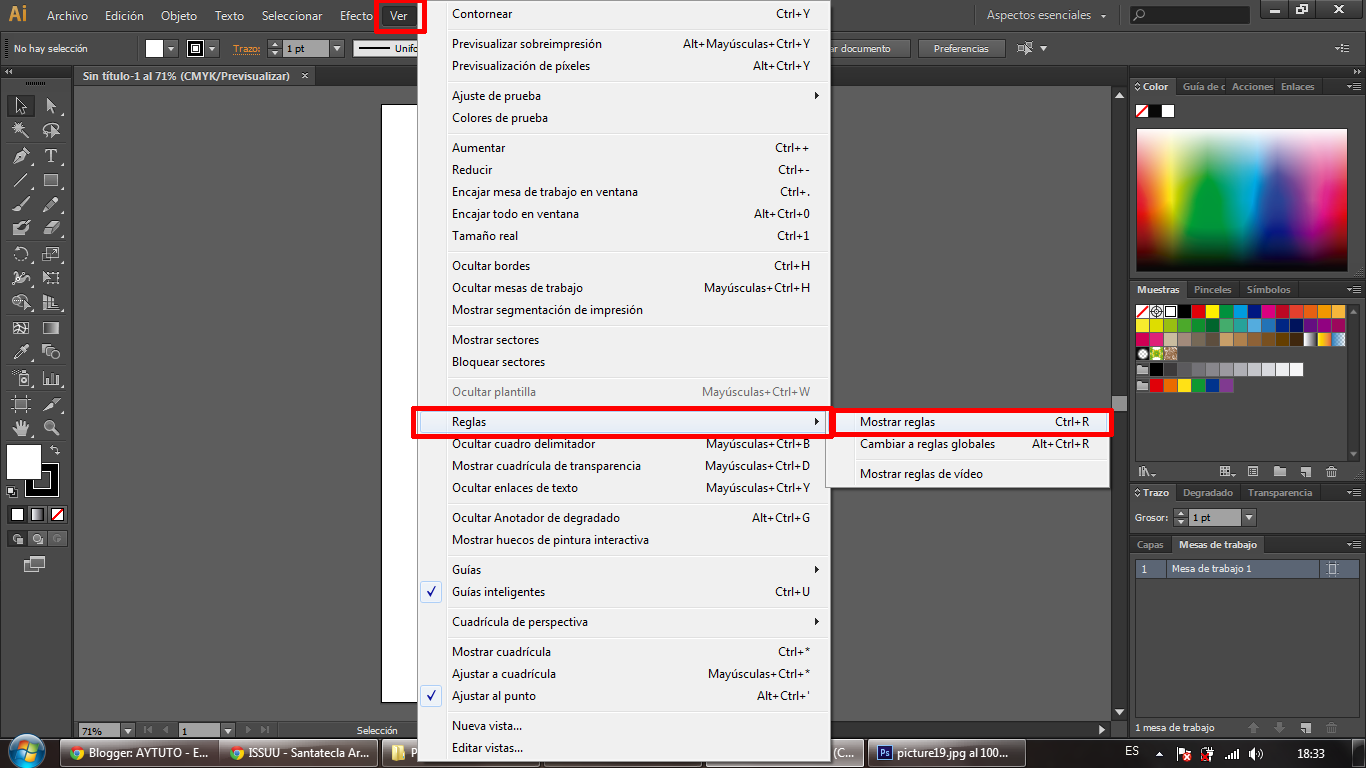
Task: Reset to default fill and stroke
Action: tap(12, 491)
